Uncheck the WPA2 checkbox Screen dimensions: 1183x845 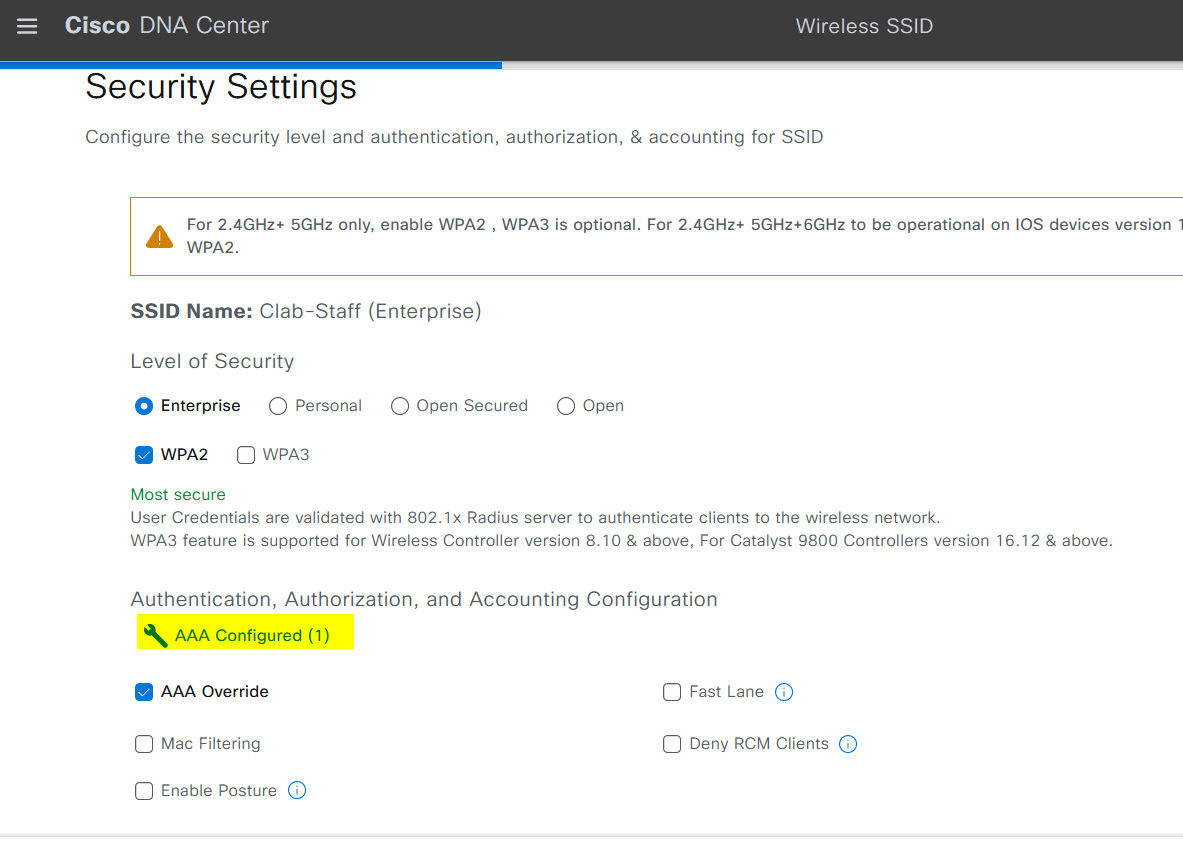pos(143,455)
